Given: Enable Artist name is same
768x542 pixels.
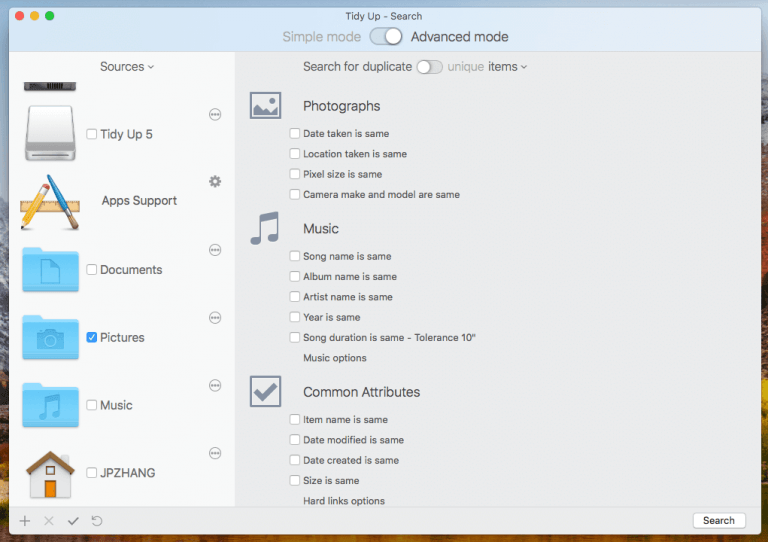Looking at the screenshot, I should (x=295, y=297).
